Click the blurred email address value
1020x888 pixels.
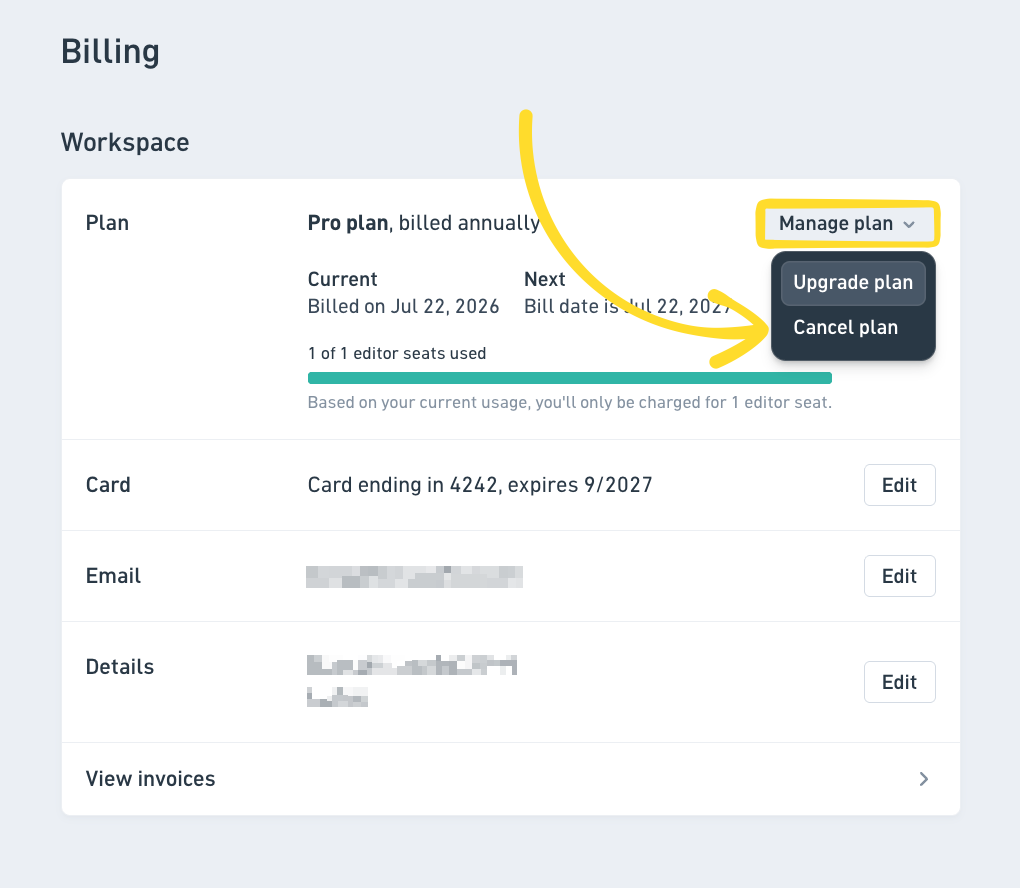pos(414,576)
